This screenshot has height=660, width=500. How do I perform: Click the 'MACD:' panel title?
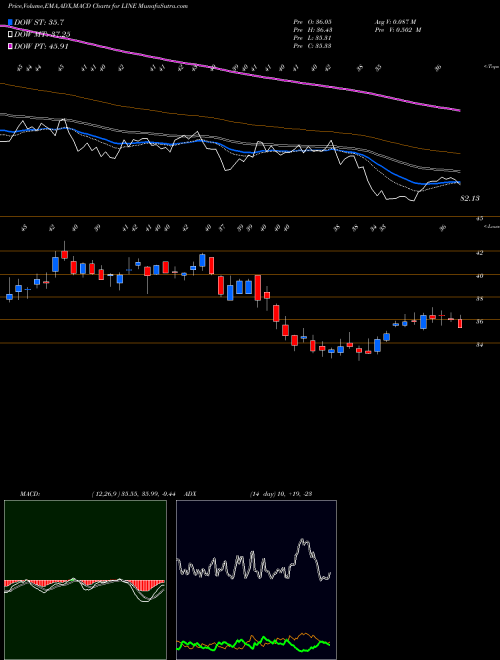click(29, 494)
